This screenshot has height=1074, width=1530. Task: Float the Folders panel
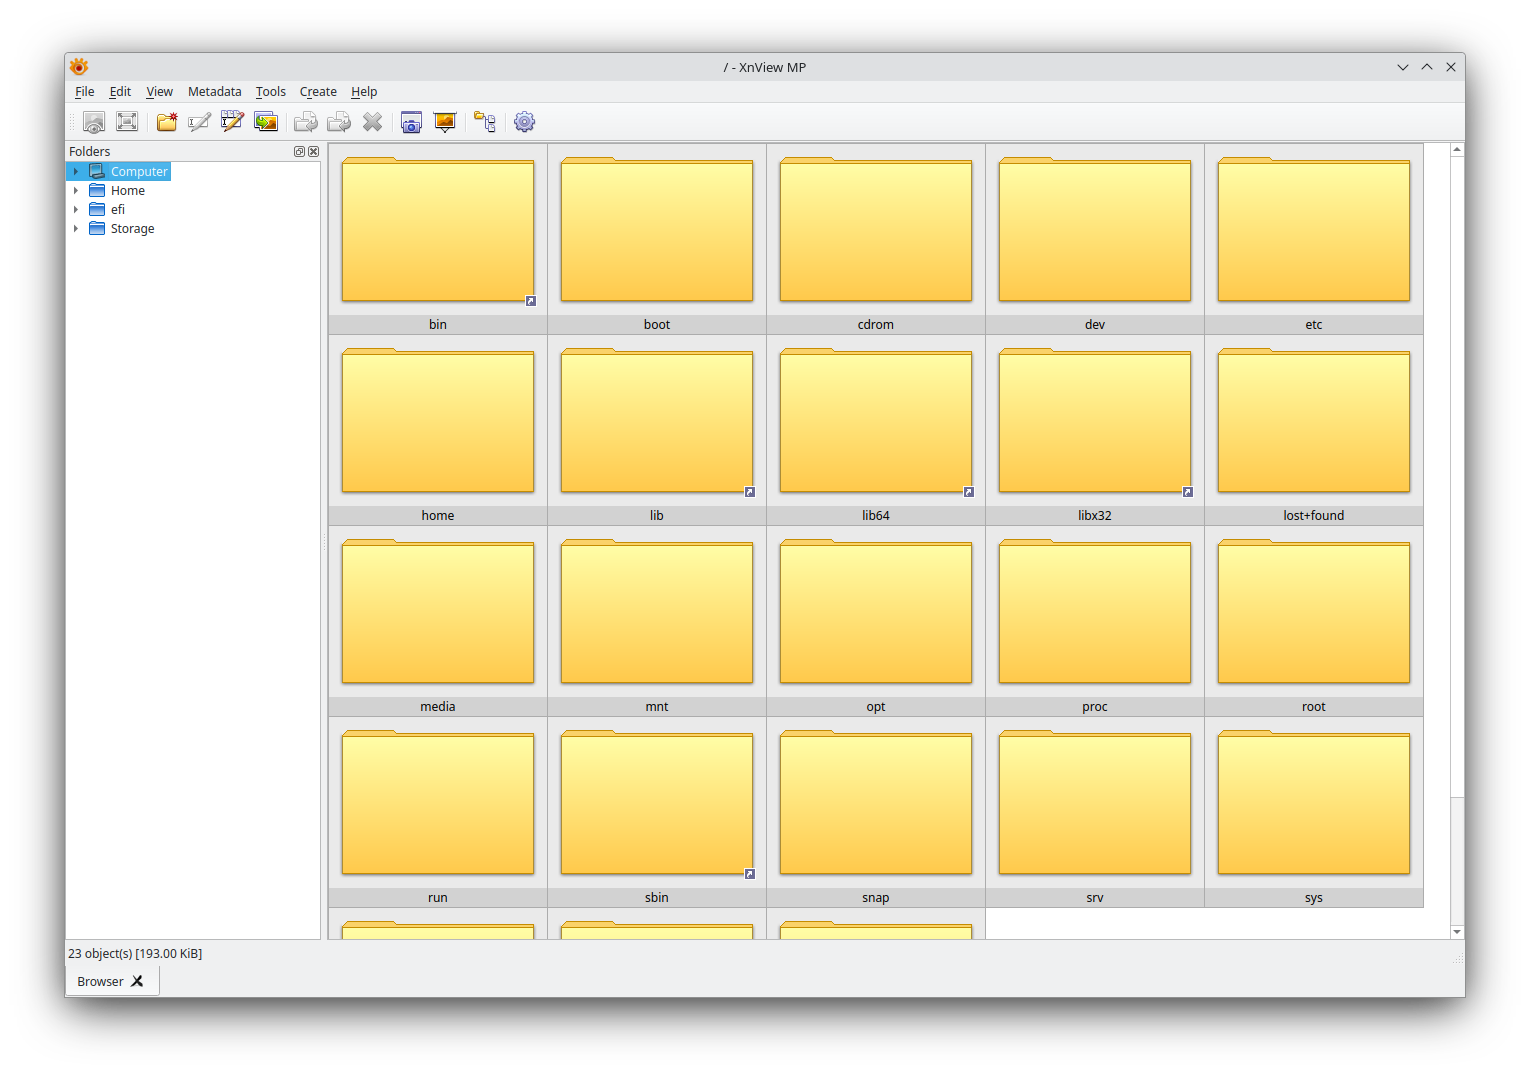pos(299,152)
